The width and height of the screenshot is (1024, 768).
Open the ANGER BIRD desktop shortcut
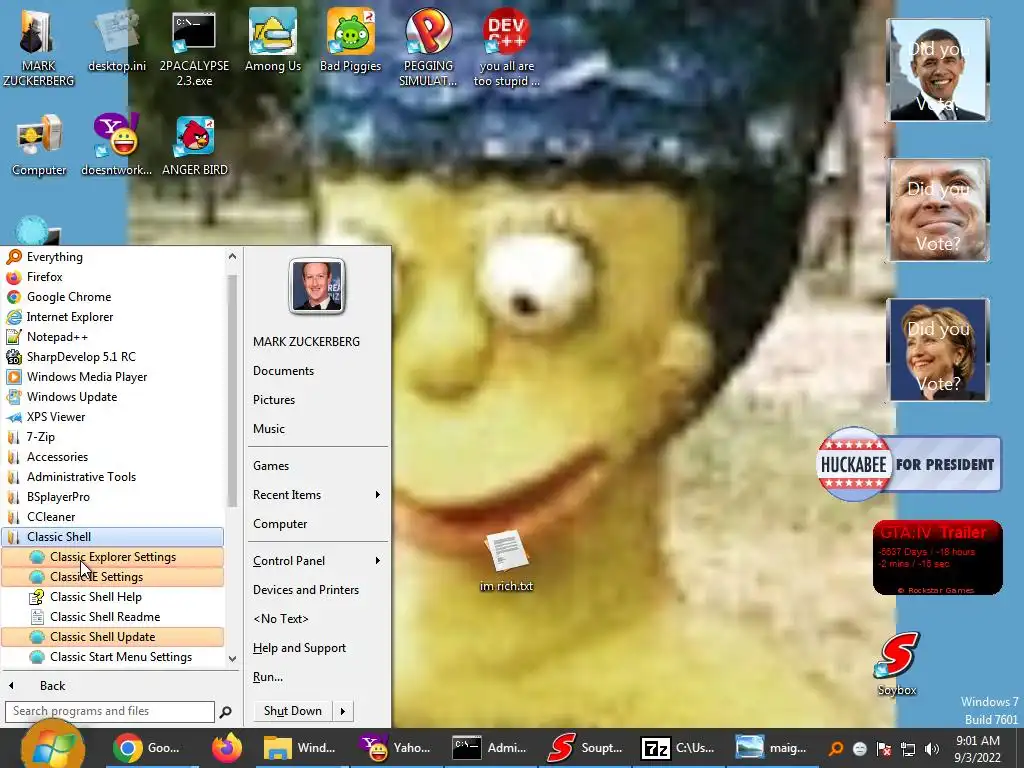tap(195, 145)
